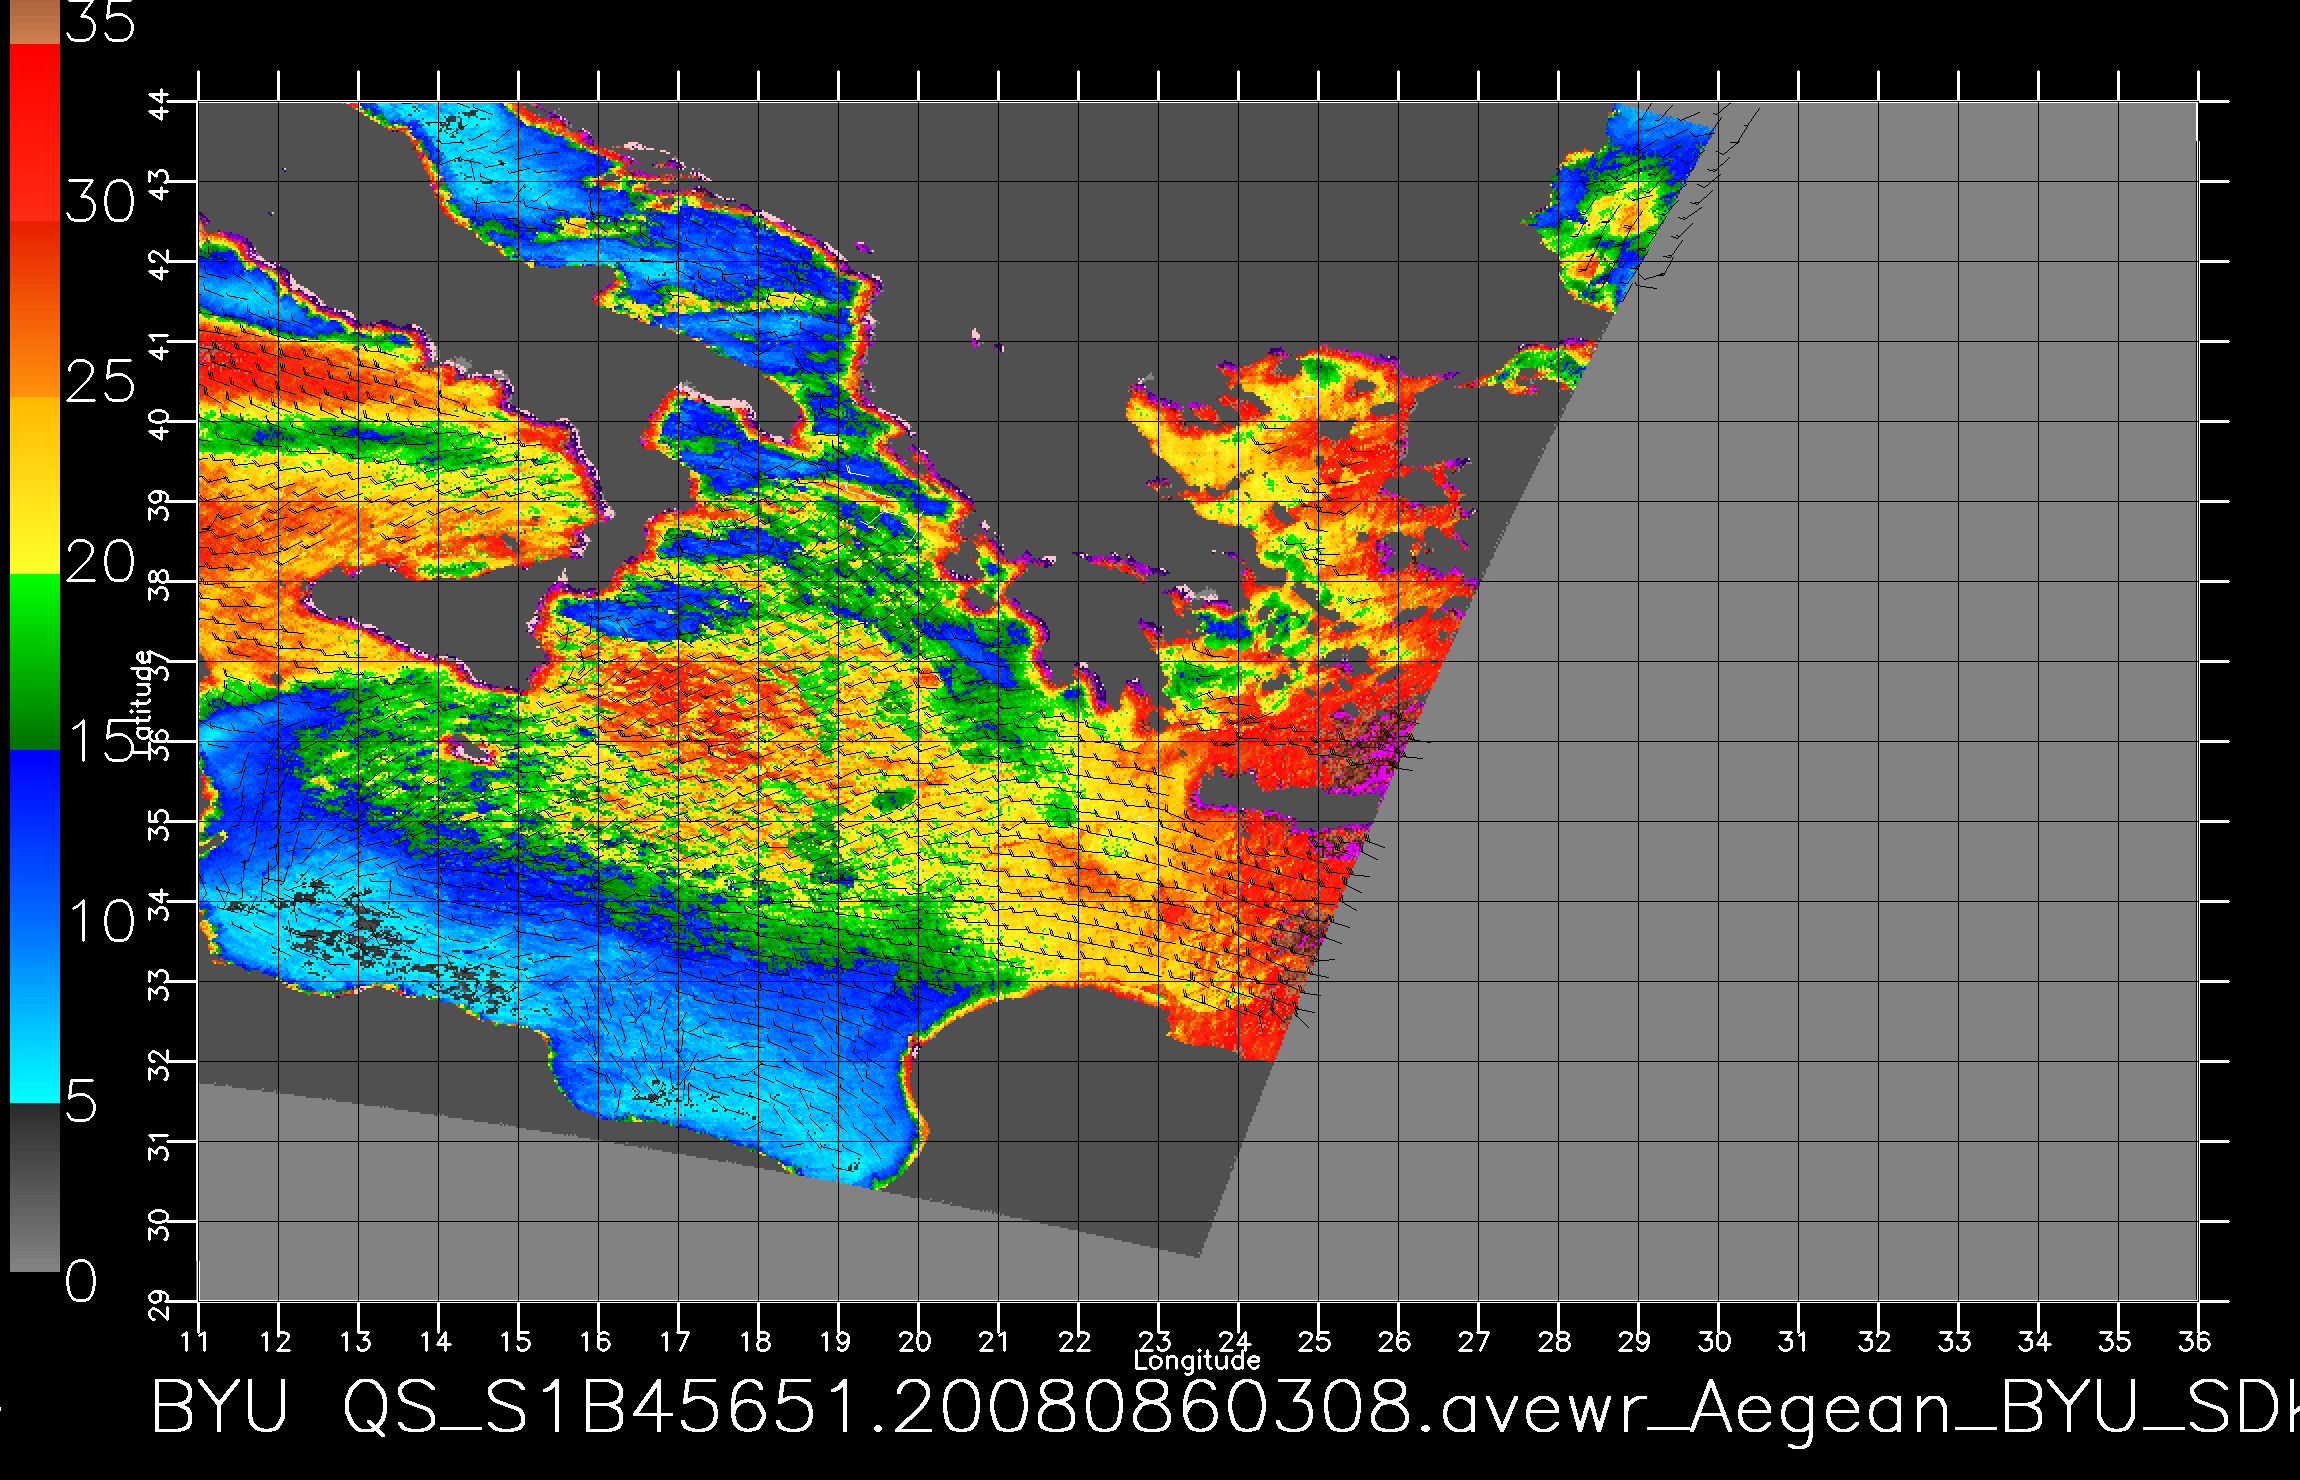Viewport: 2300px width, 1480px height.
Task: Click latitude tick label 31
Action: pos(160,1145)
